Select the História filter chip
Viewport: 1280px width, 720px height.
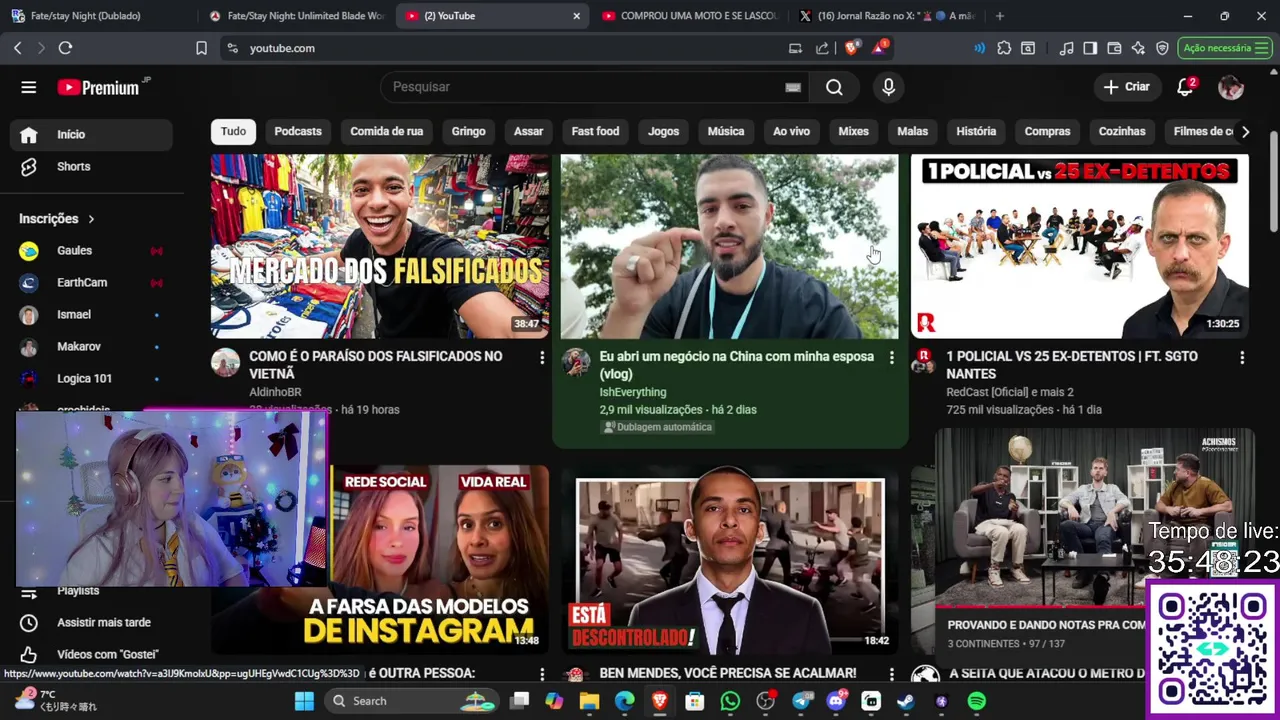976,131
